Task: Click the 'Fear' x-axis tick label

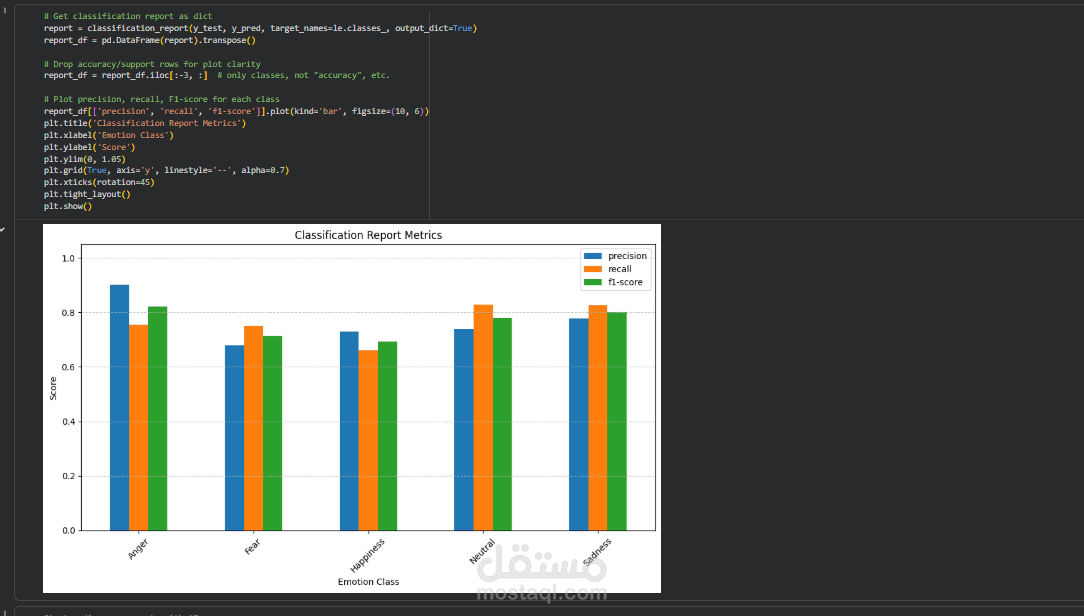Action: pos(252,546)
